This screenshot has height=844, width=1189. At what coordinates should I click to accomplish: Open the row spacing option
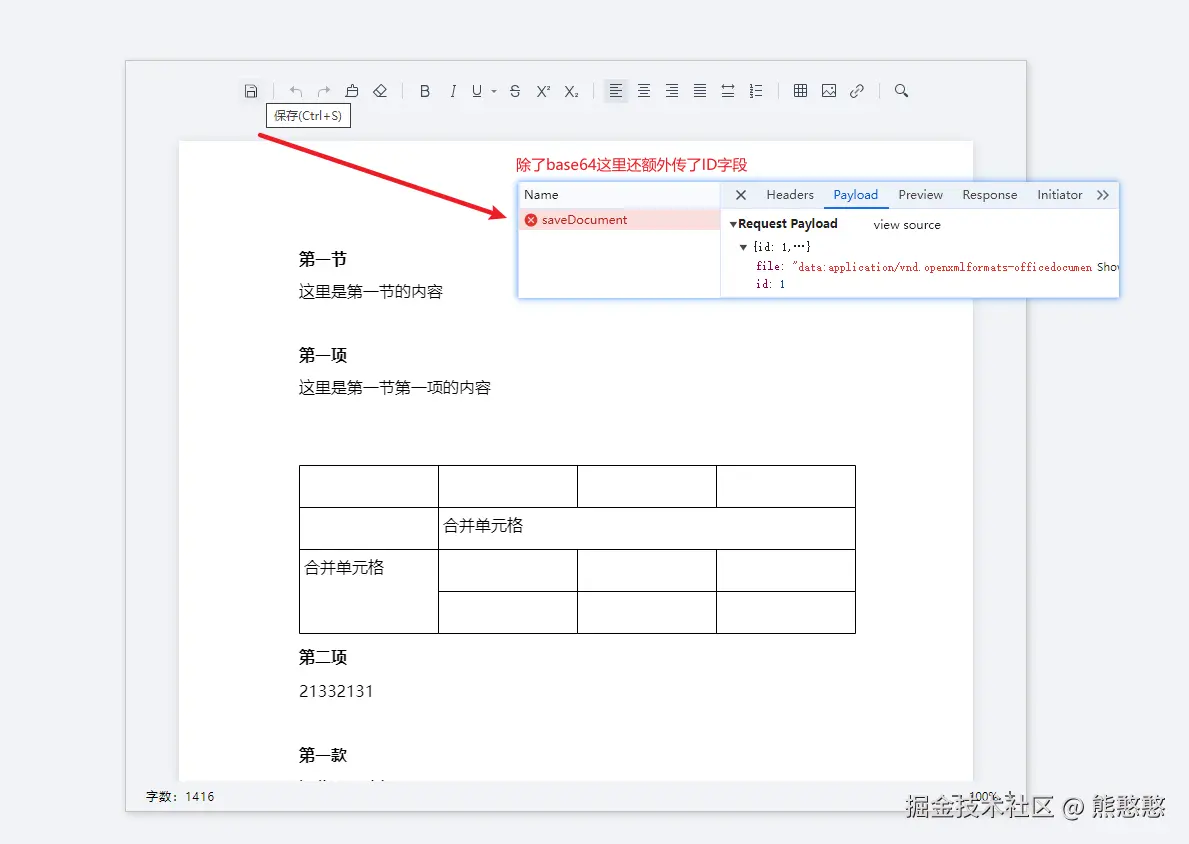728,91
